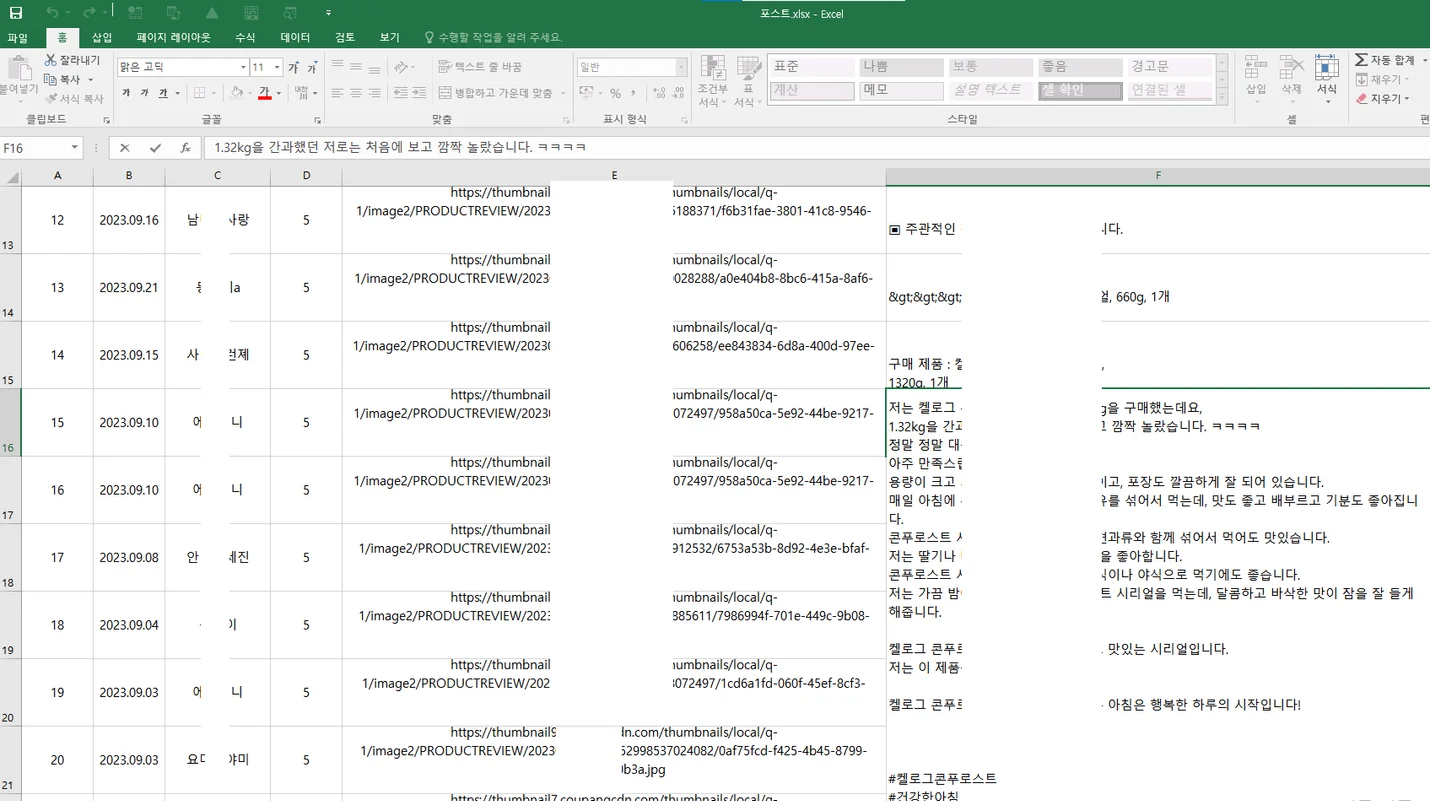Open the borders dropdown arrow
This screenshot has width=1430, height=801.
214,93
